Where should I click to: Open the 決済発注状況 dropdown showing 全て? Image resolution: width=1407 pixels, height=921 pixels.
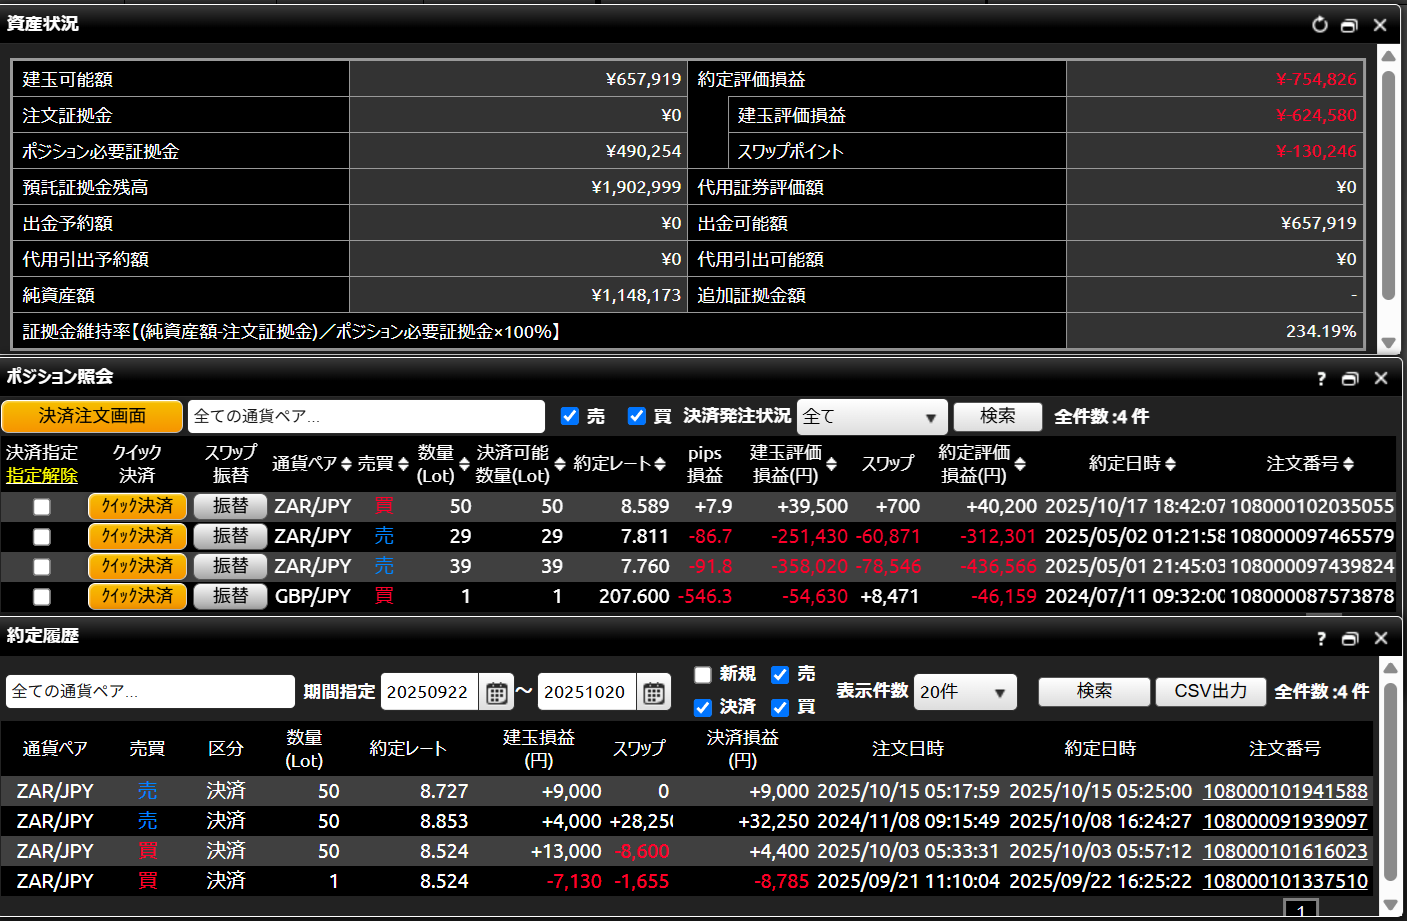[870, 416]
